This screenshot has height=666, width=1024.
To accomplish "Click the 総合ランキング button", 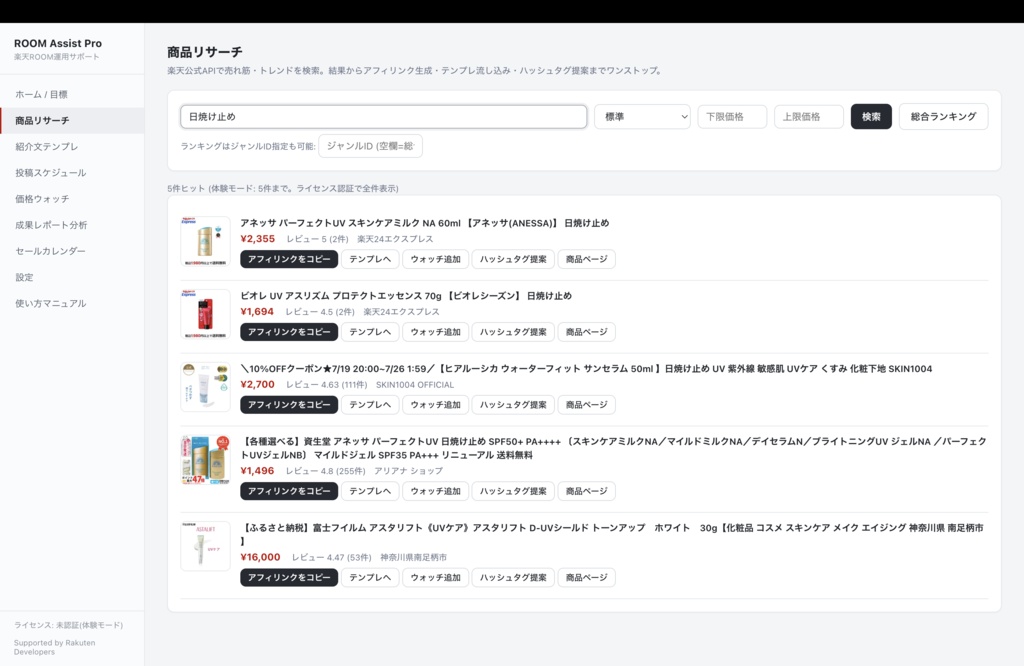I will [943, 116].
